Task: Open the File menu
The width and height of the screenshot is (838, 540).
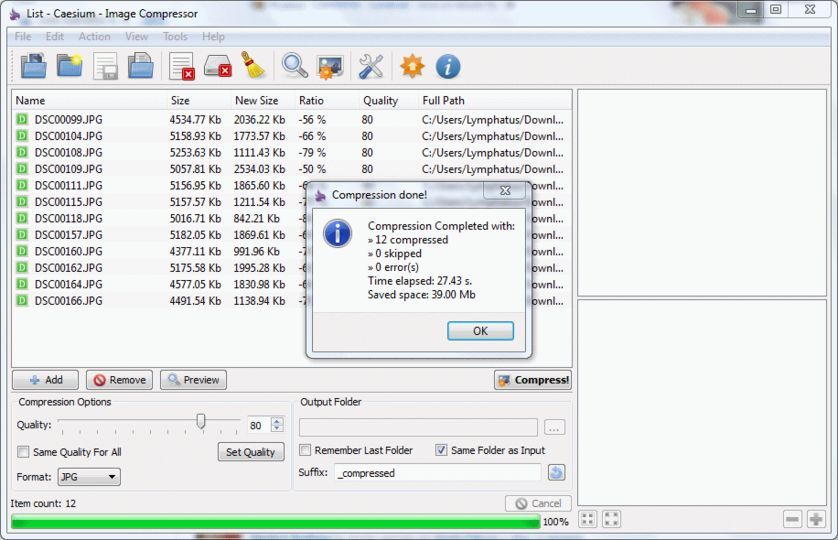Action: [x=22, y=36]
